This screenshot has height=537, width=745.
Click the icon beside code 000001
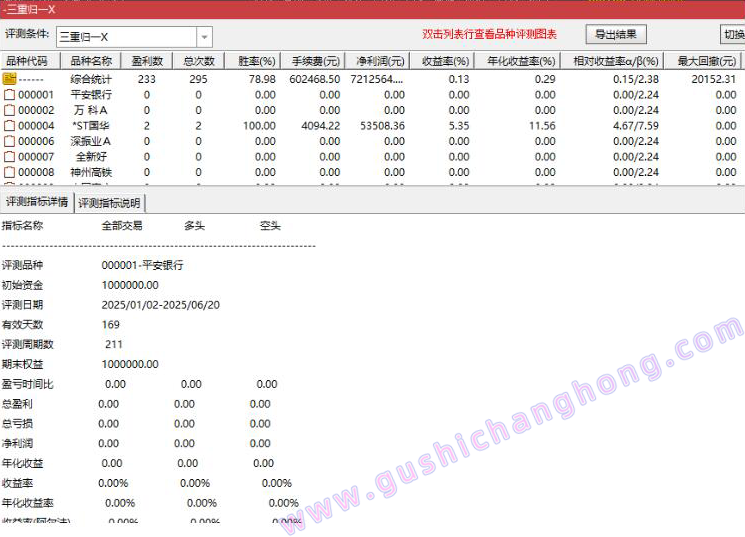[10, 95]
